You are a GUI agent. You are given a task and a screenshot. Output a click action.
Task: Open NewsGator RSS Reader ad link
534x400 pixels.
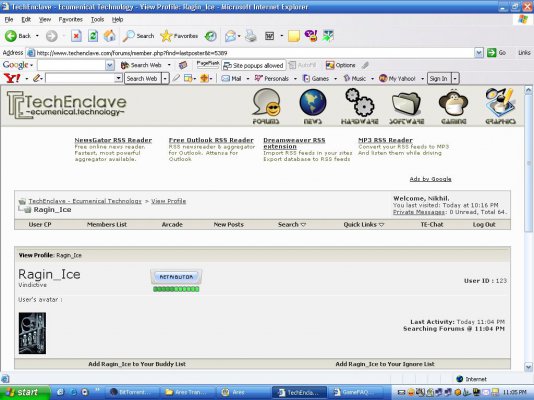click(x=113, y=140)
